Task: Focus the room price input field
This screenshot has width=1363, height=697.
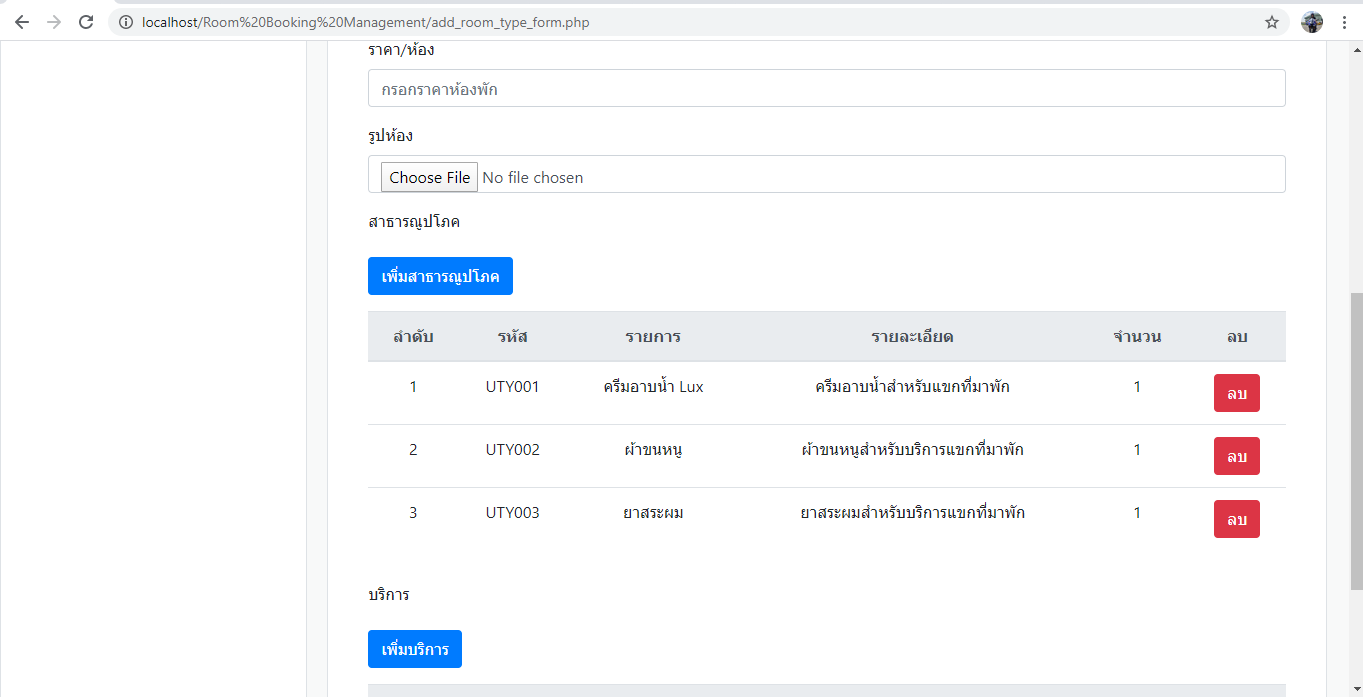Action: pyautogui.click(x=826, y=89)
